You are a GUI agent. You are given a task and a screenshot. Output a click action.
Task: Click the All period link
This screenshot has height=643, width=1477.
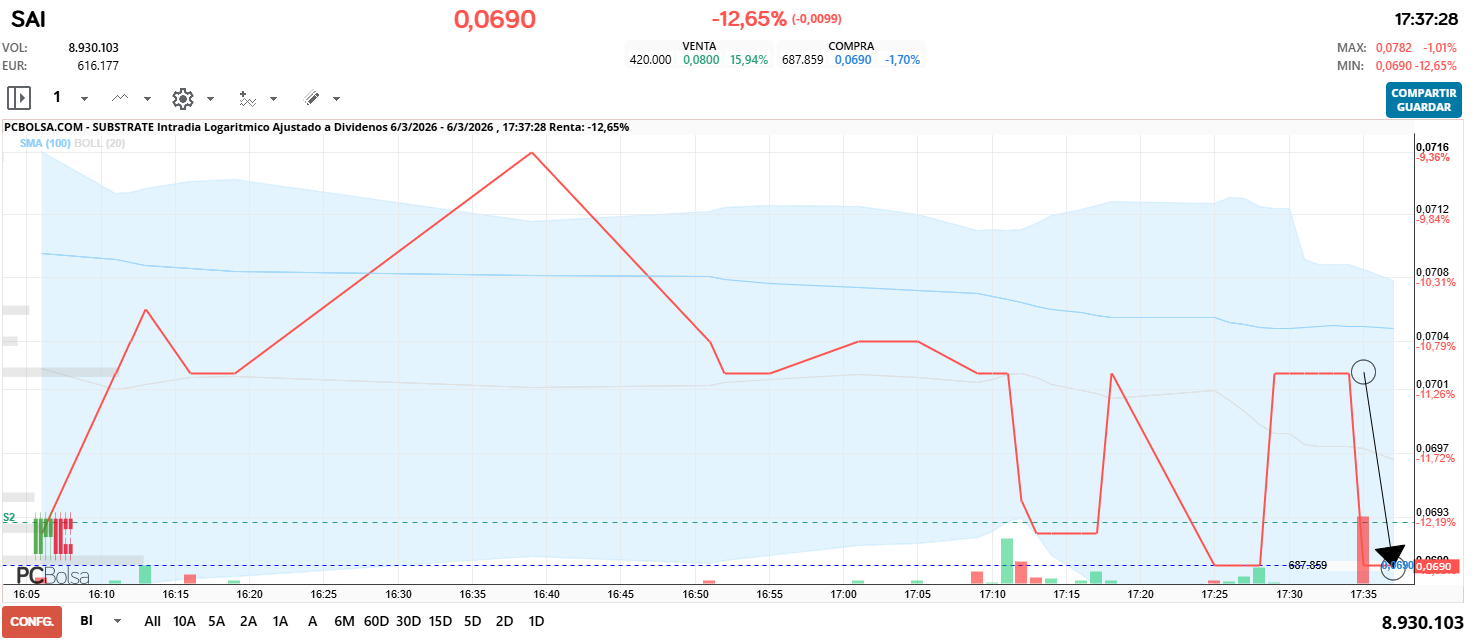[x=152, y=621]
